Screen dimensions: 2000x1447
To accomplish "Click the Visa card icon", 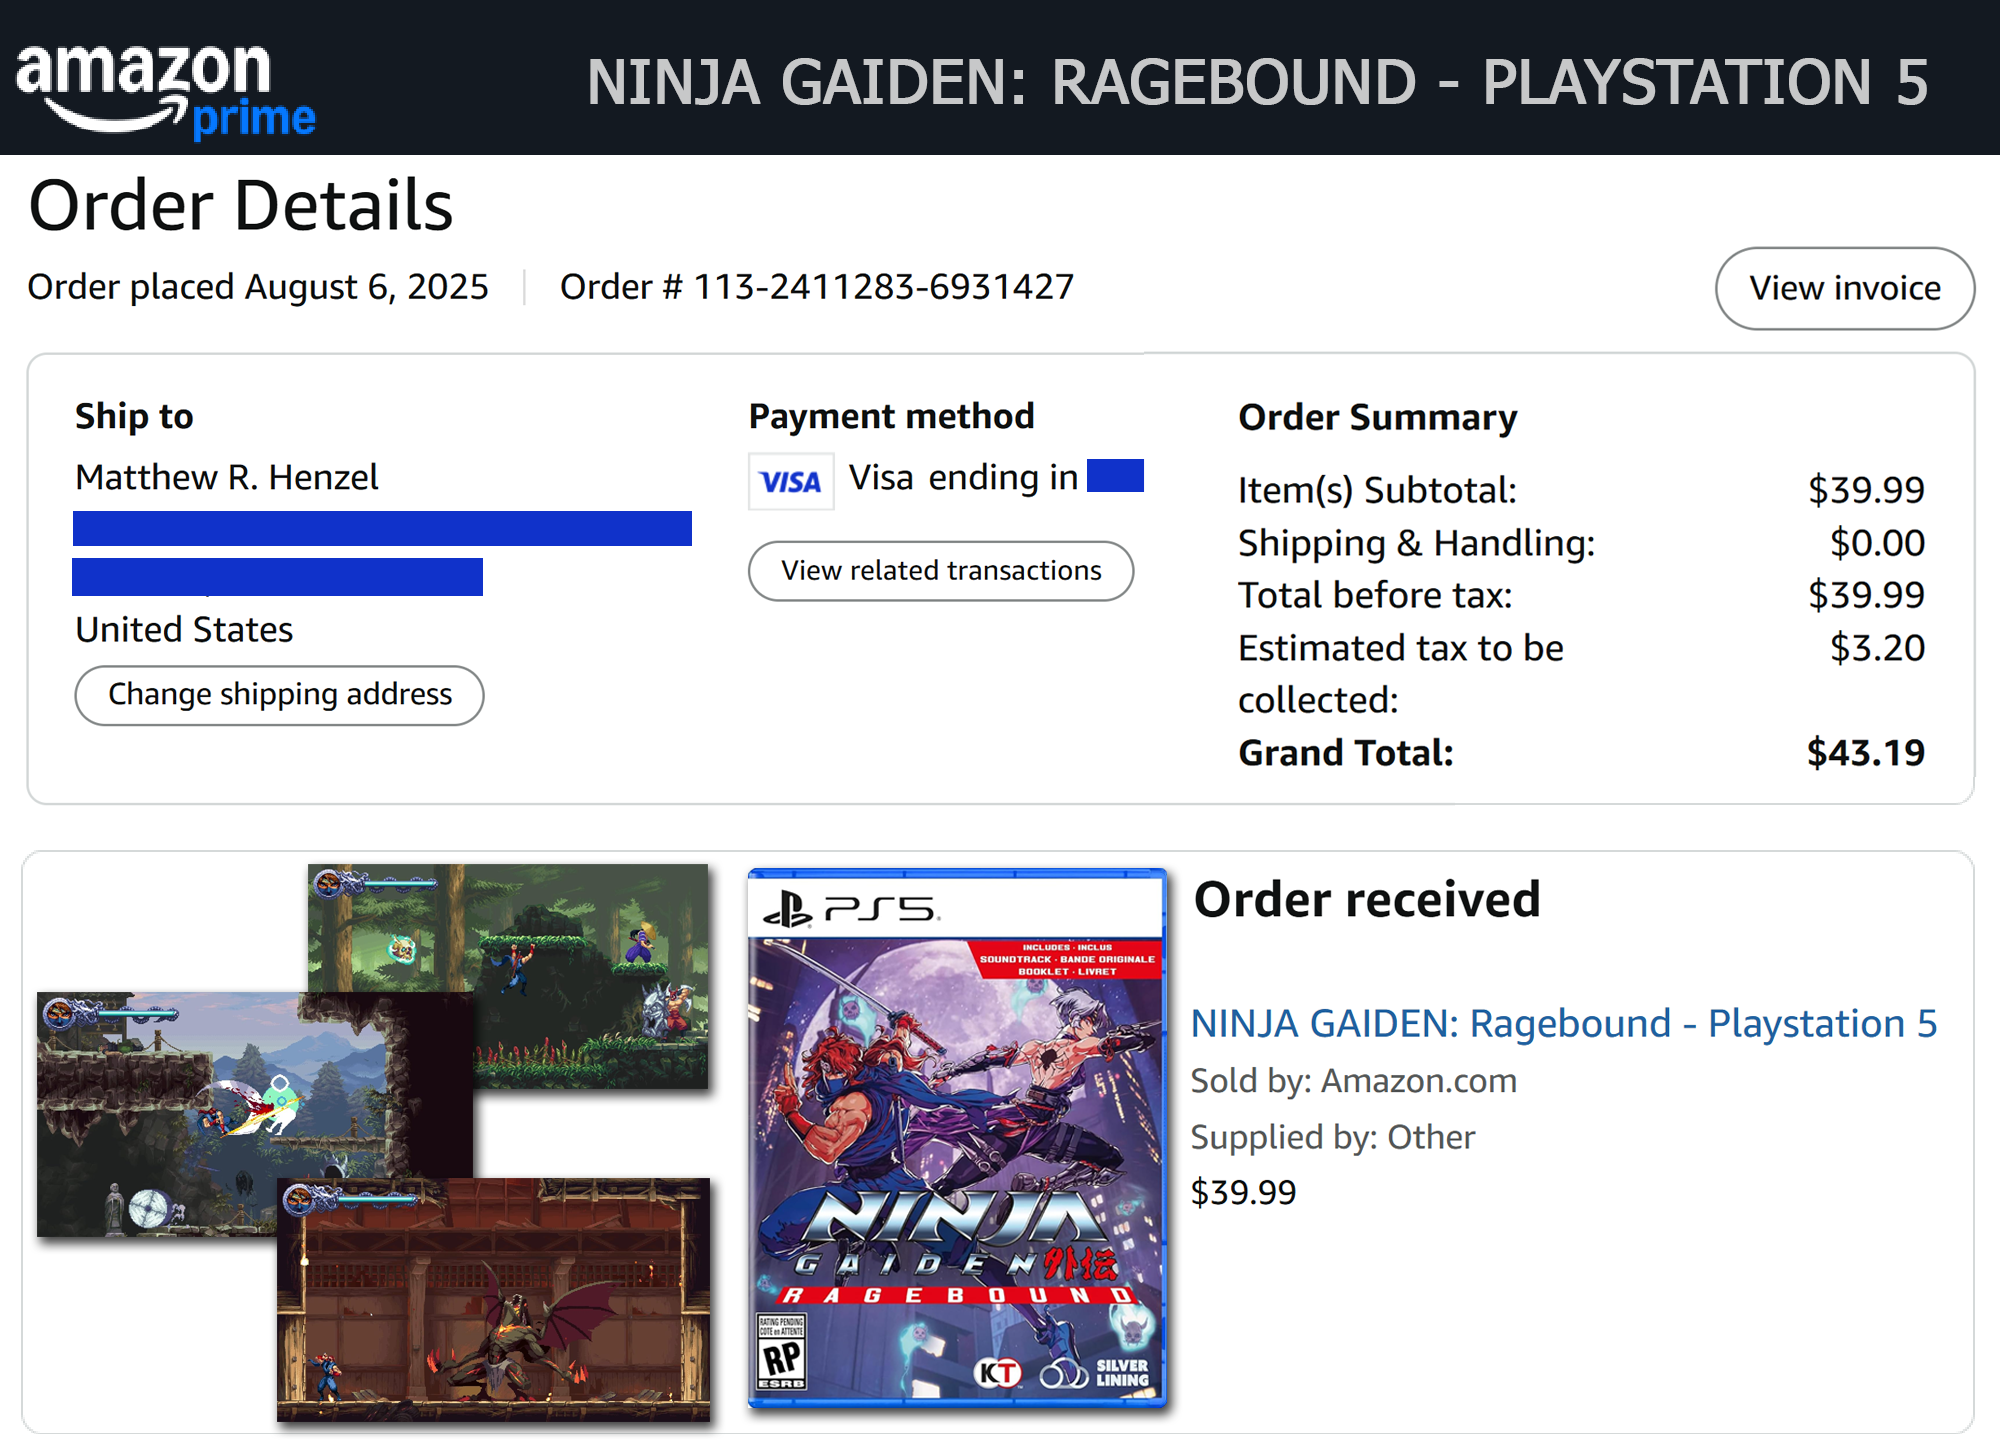I will tap(791, 482).
